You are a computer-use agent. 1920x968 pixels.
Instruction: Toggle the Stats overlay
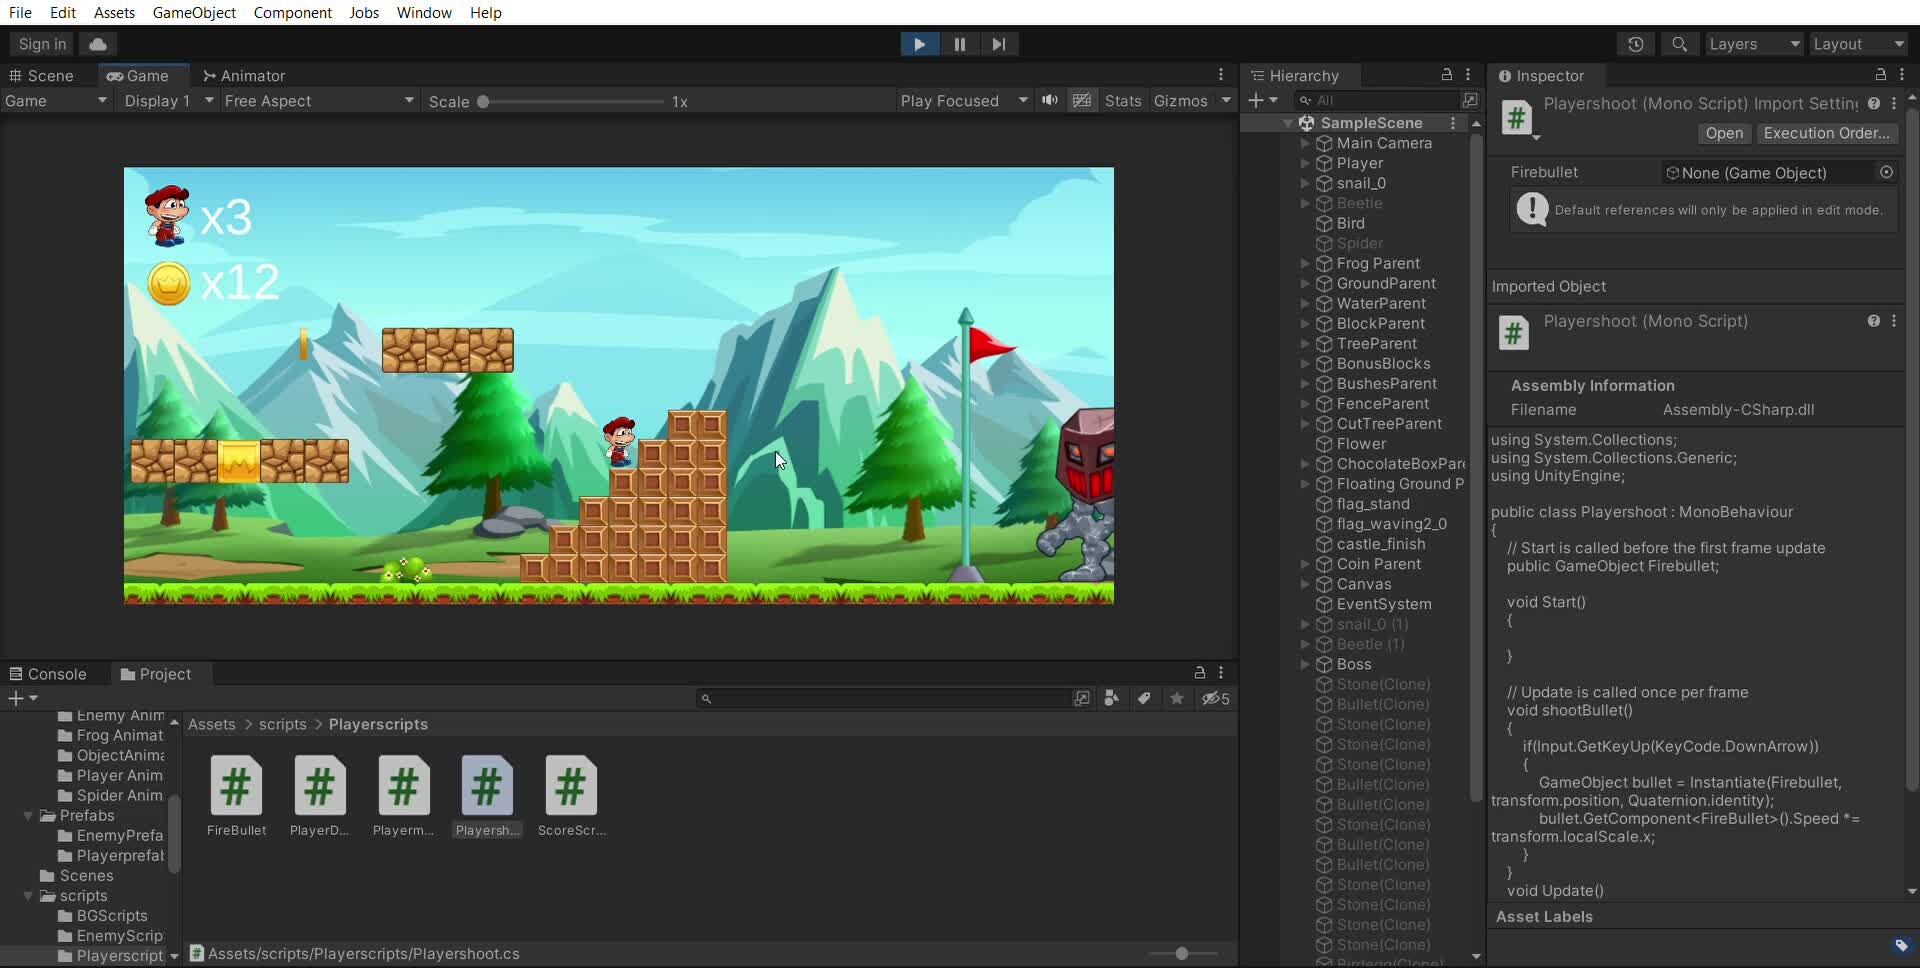pos(1122,100)
